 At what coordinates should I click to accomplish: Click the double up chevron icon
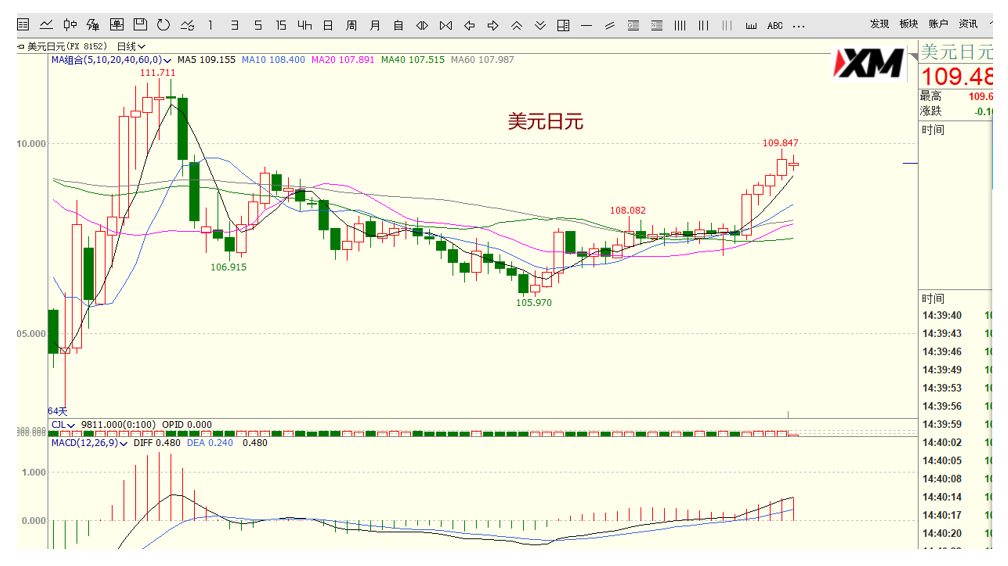pyautogui.click(x=516, y=25)
